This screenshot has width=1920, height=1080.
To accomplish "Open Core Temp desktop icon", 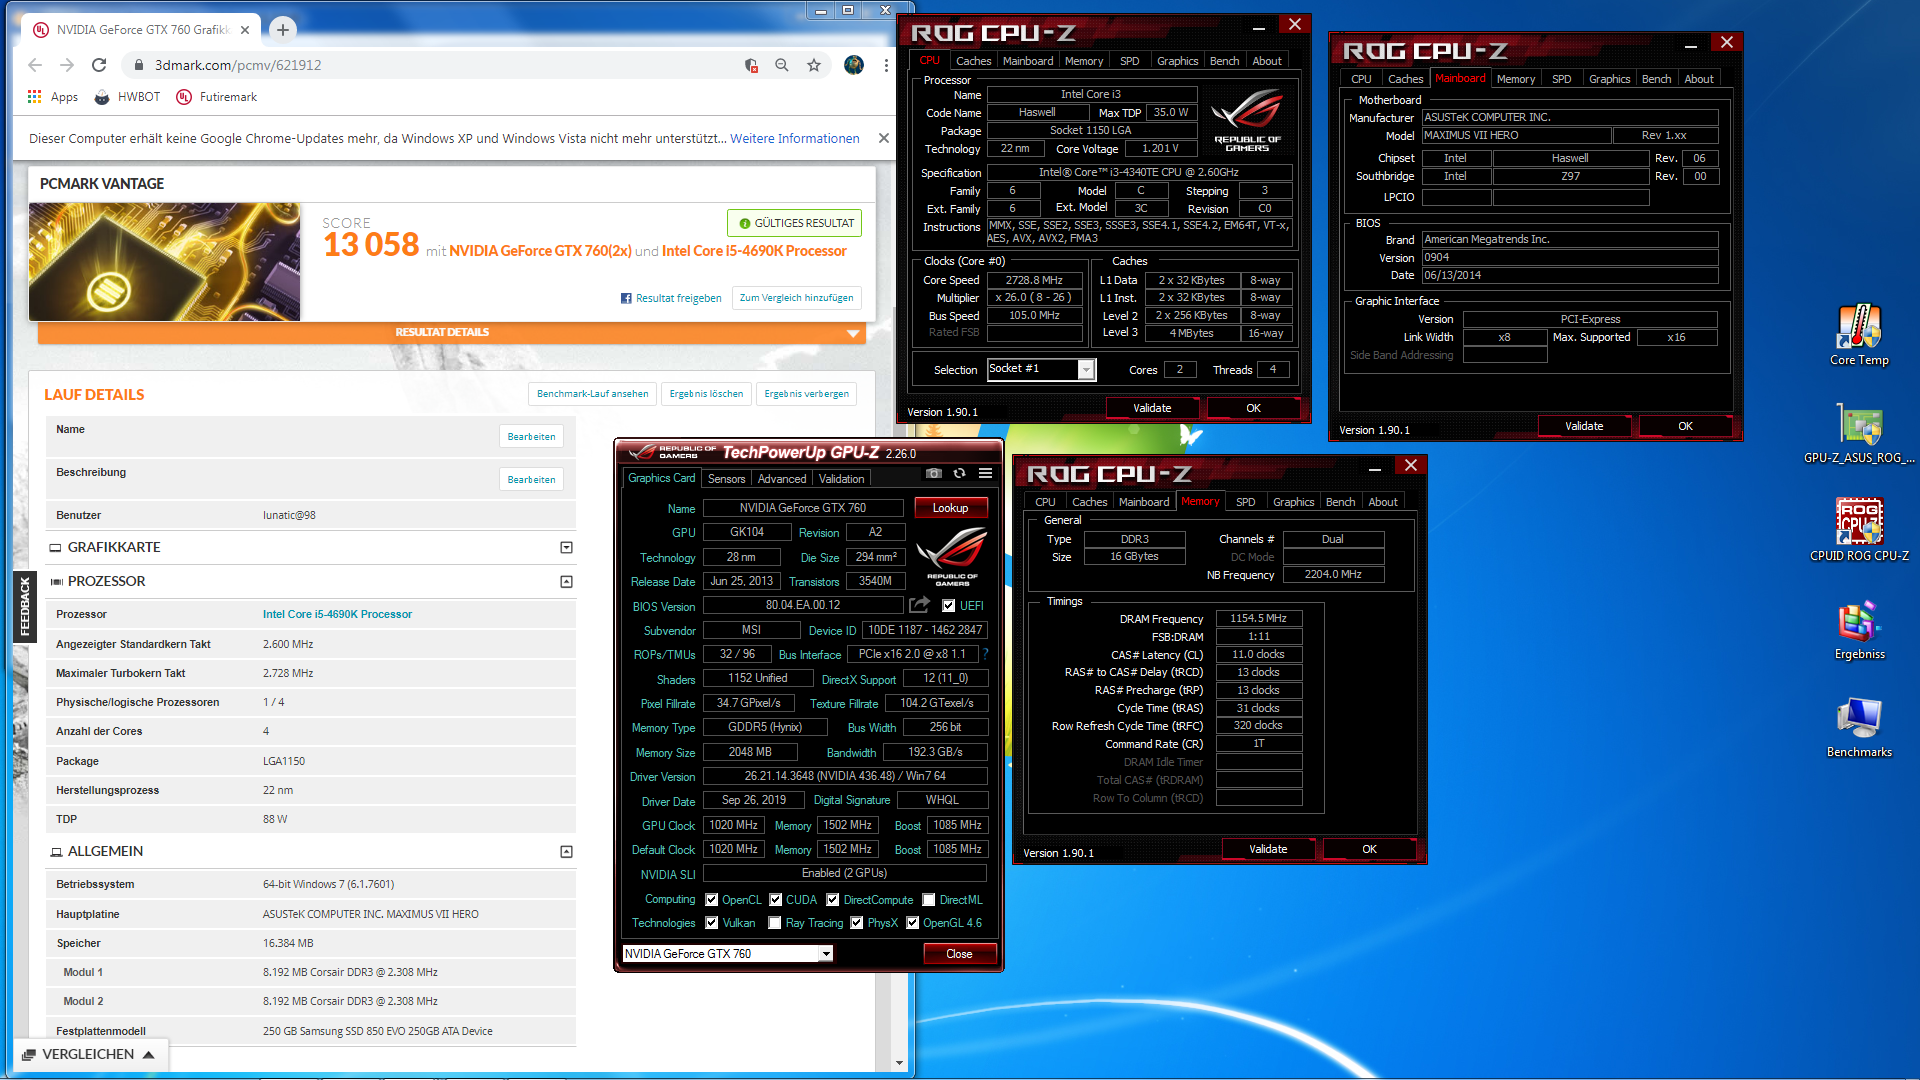I will (x=1859, y=335).
